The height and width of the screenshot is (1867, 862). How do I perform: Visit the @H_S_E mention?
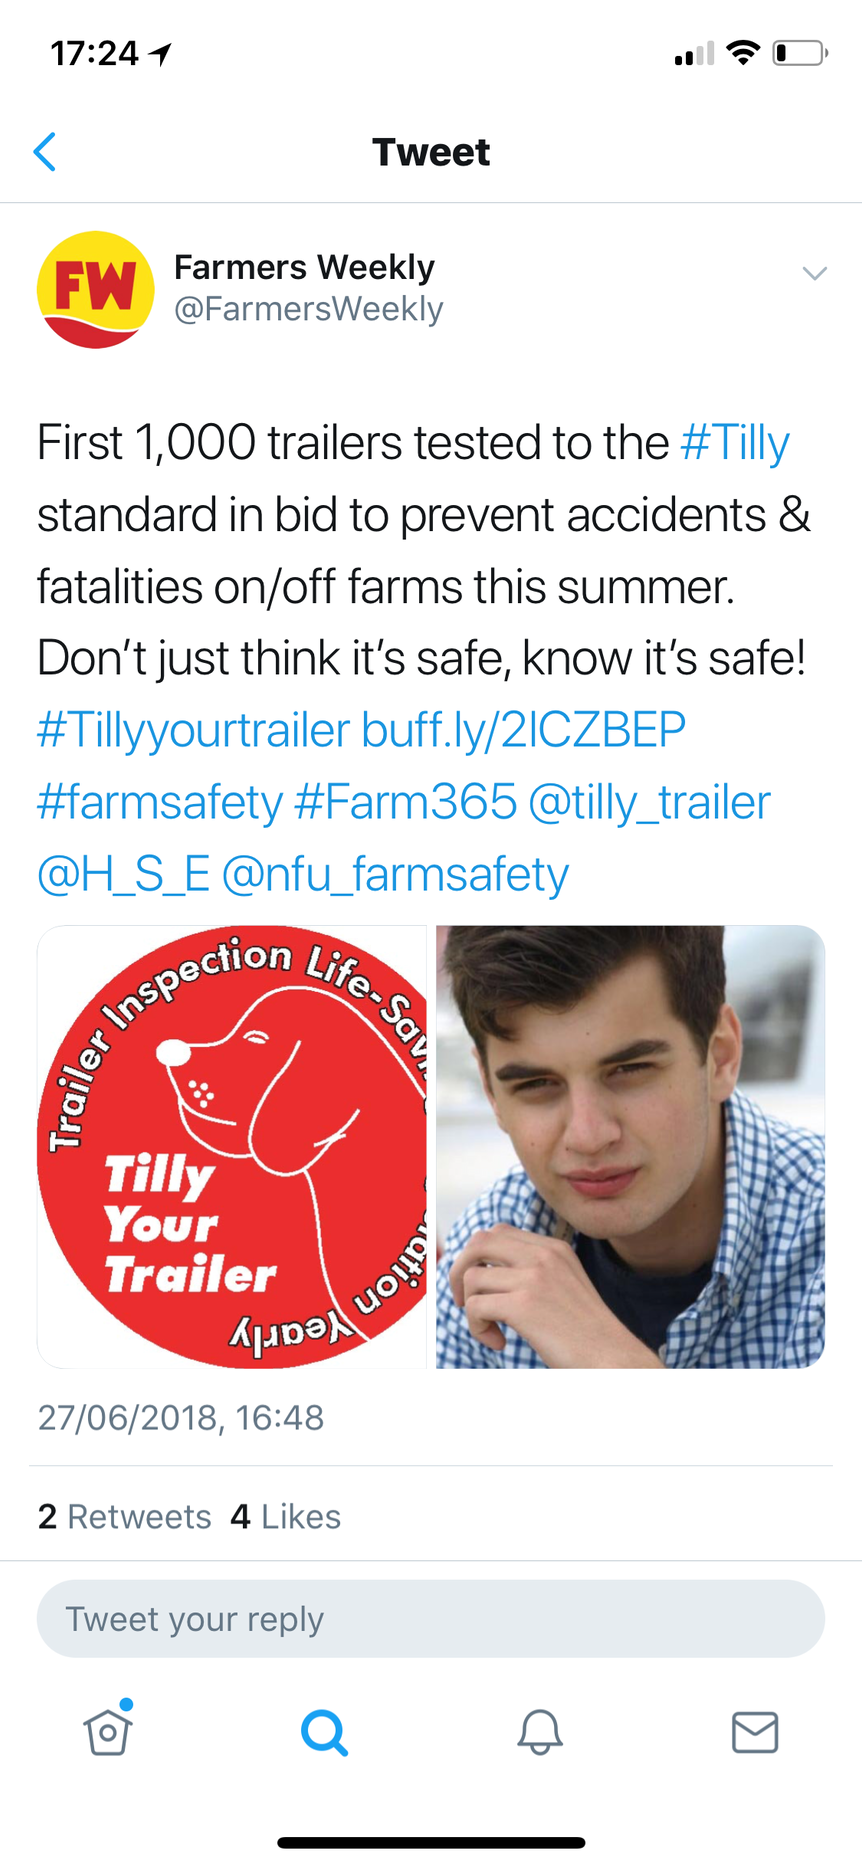(x=123, y=874)
